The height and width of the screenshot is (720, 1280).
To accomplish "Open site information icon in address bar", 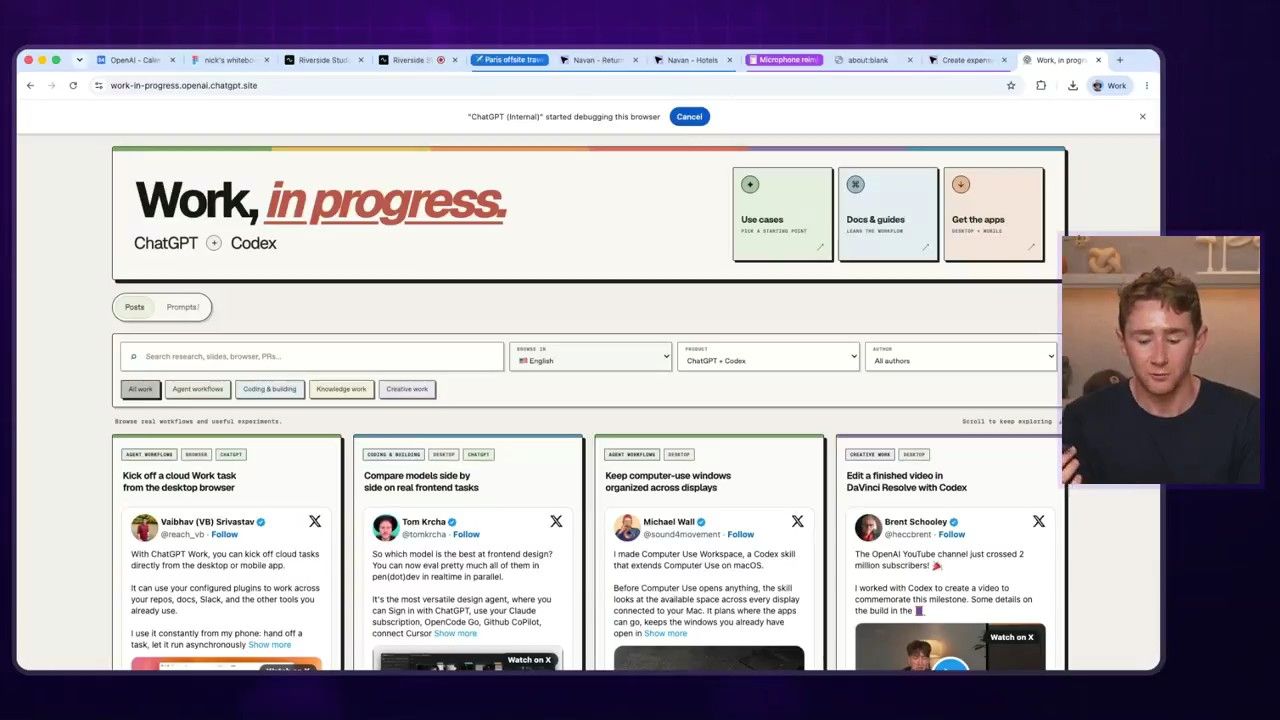I will tap(98, 86).
